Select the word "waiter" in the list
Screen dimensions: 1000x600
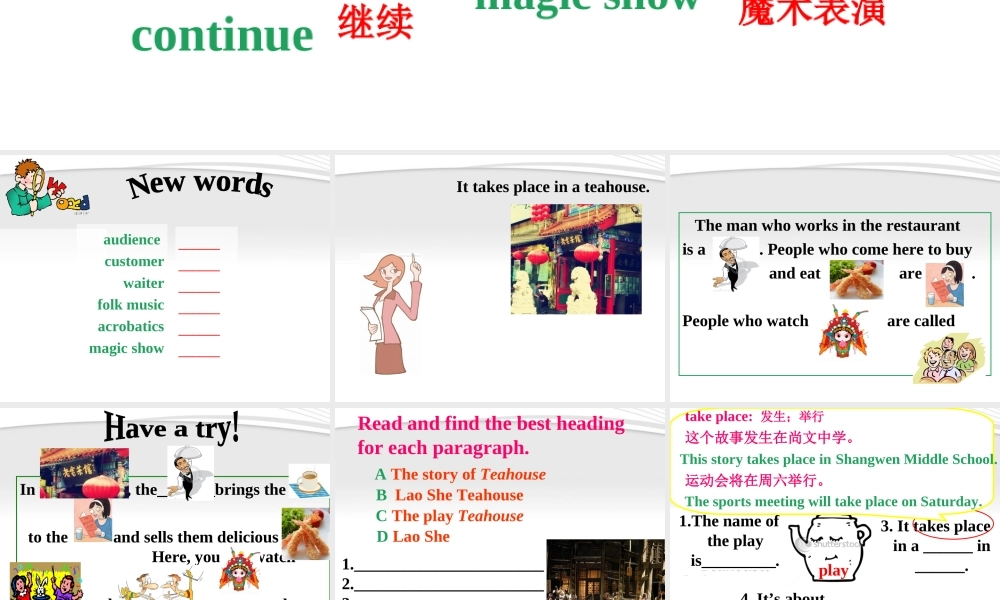coord(143,283)
